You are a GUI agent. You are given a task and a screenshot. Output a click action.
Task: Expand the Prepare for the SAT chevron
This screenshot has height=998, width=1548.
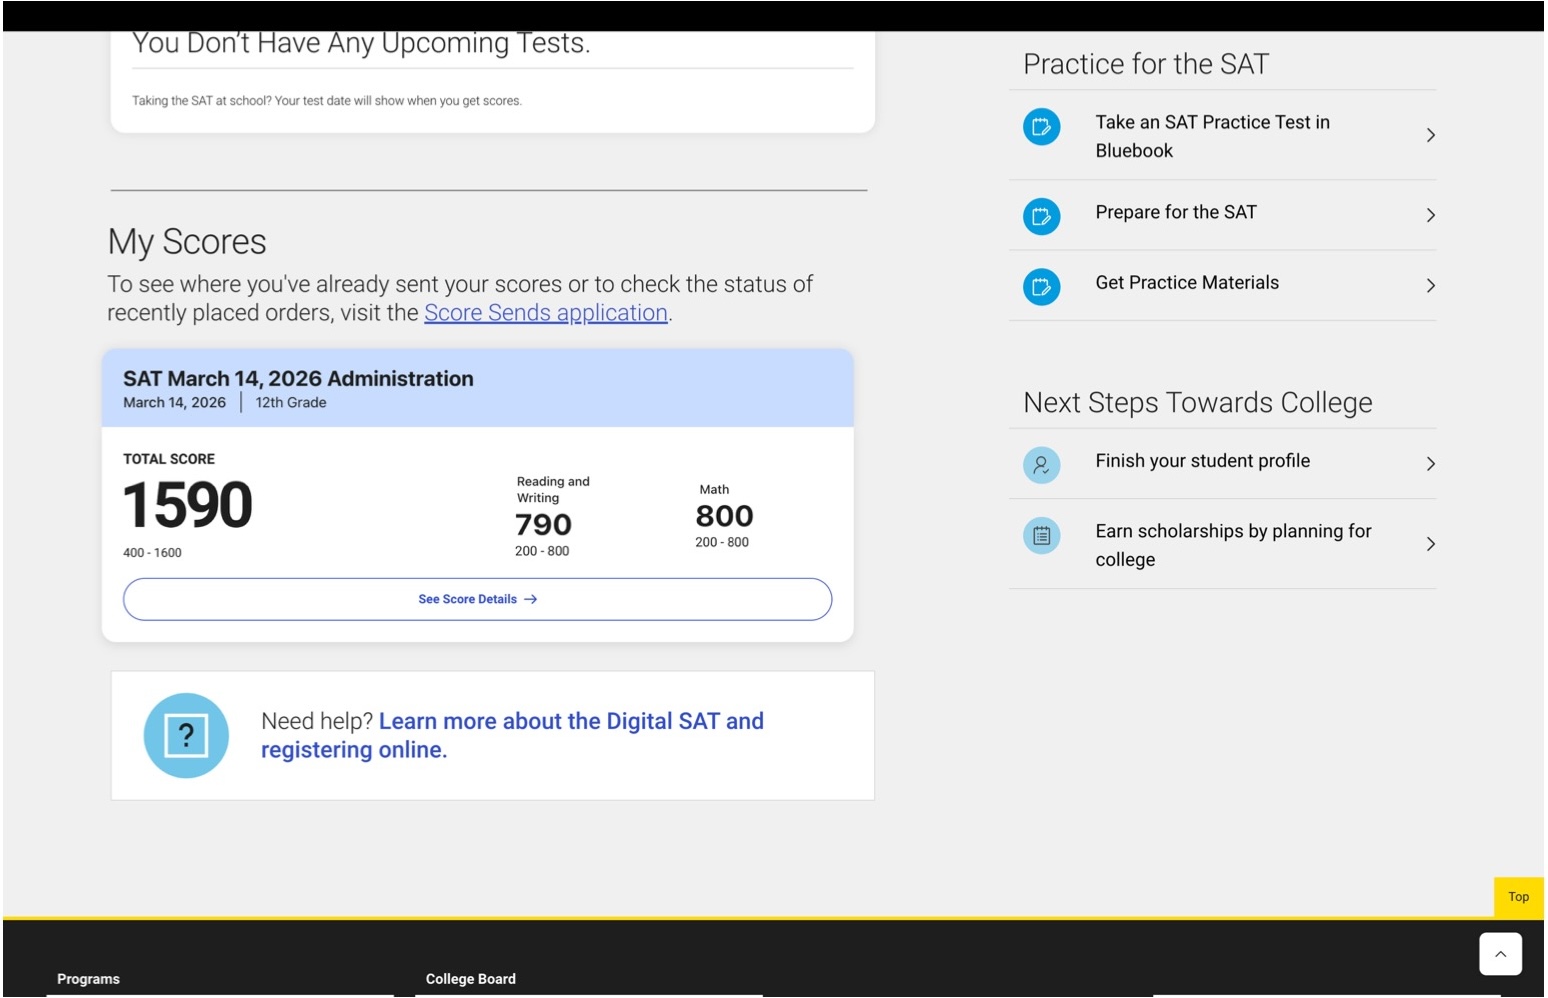(x=1430, y=215)
